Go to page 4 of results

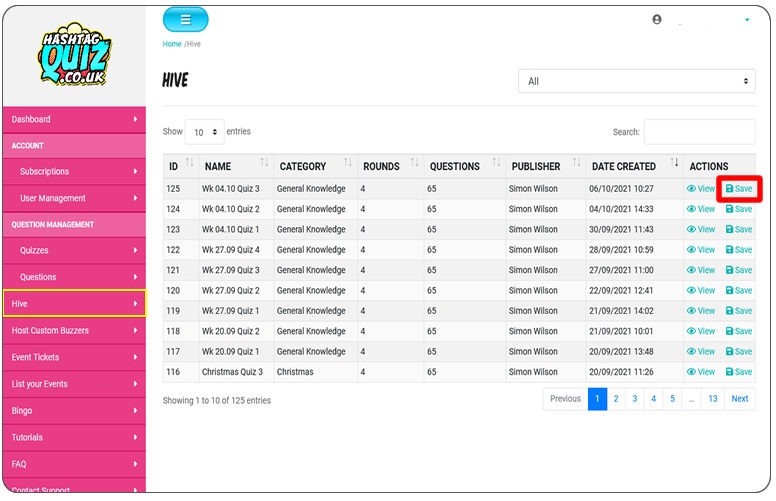point(654,399)
